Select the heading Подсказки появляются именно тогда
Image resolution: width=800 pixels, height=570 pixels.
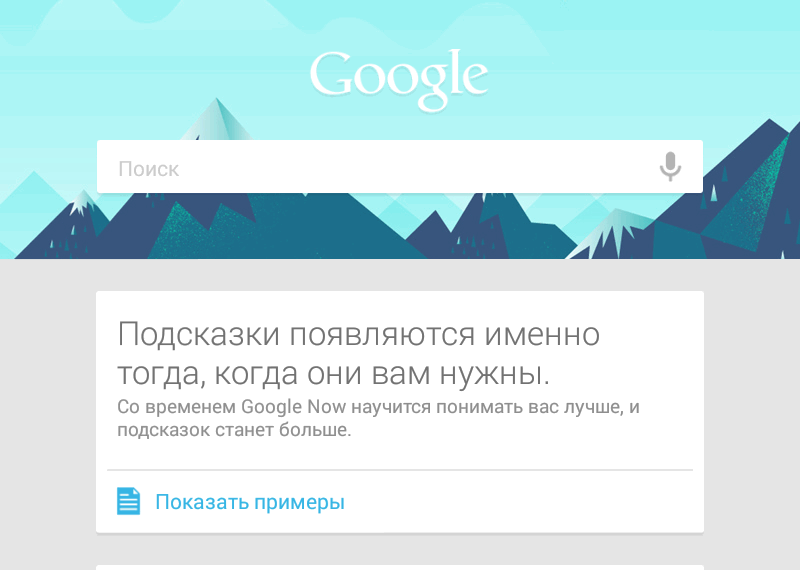(359, 353)
